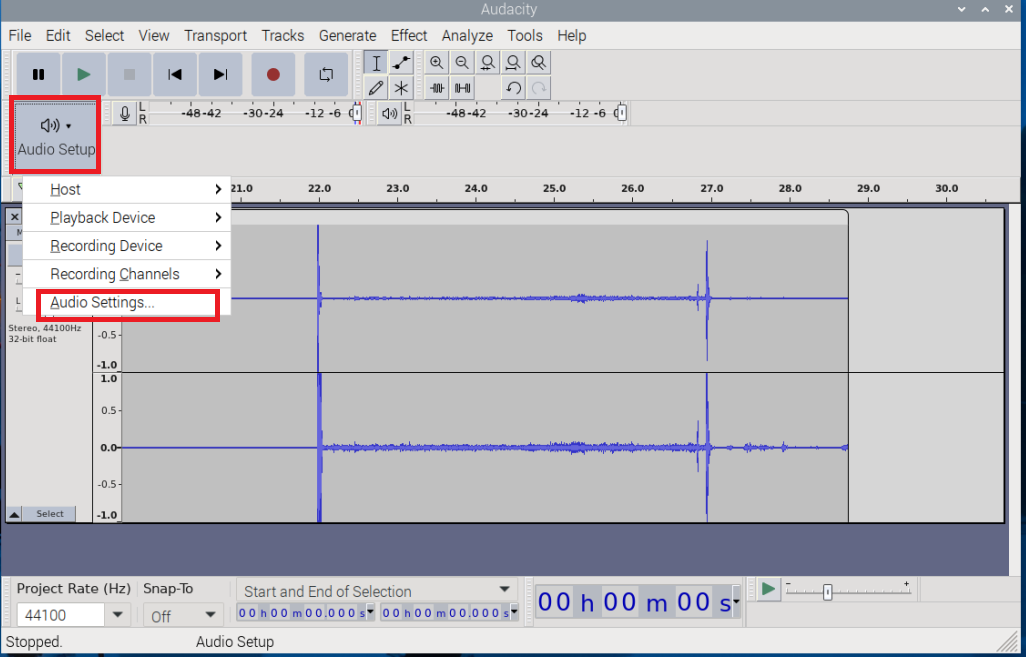Open the Edit menu
Screen dimensions: 1026x657
pyautogui.click(x=58, y=35)
